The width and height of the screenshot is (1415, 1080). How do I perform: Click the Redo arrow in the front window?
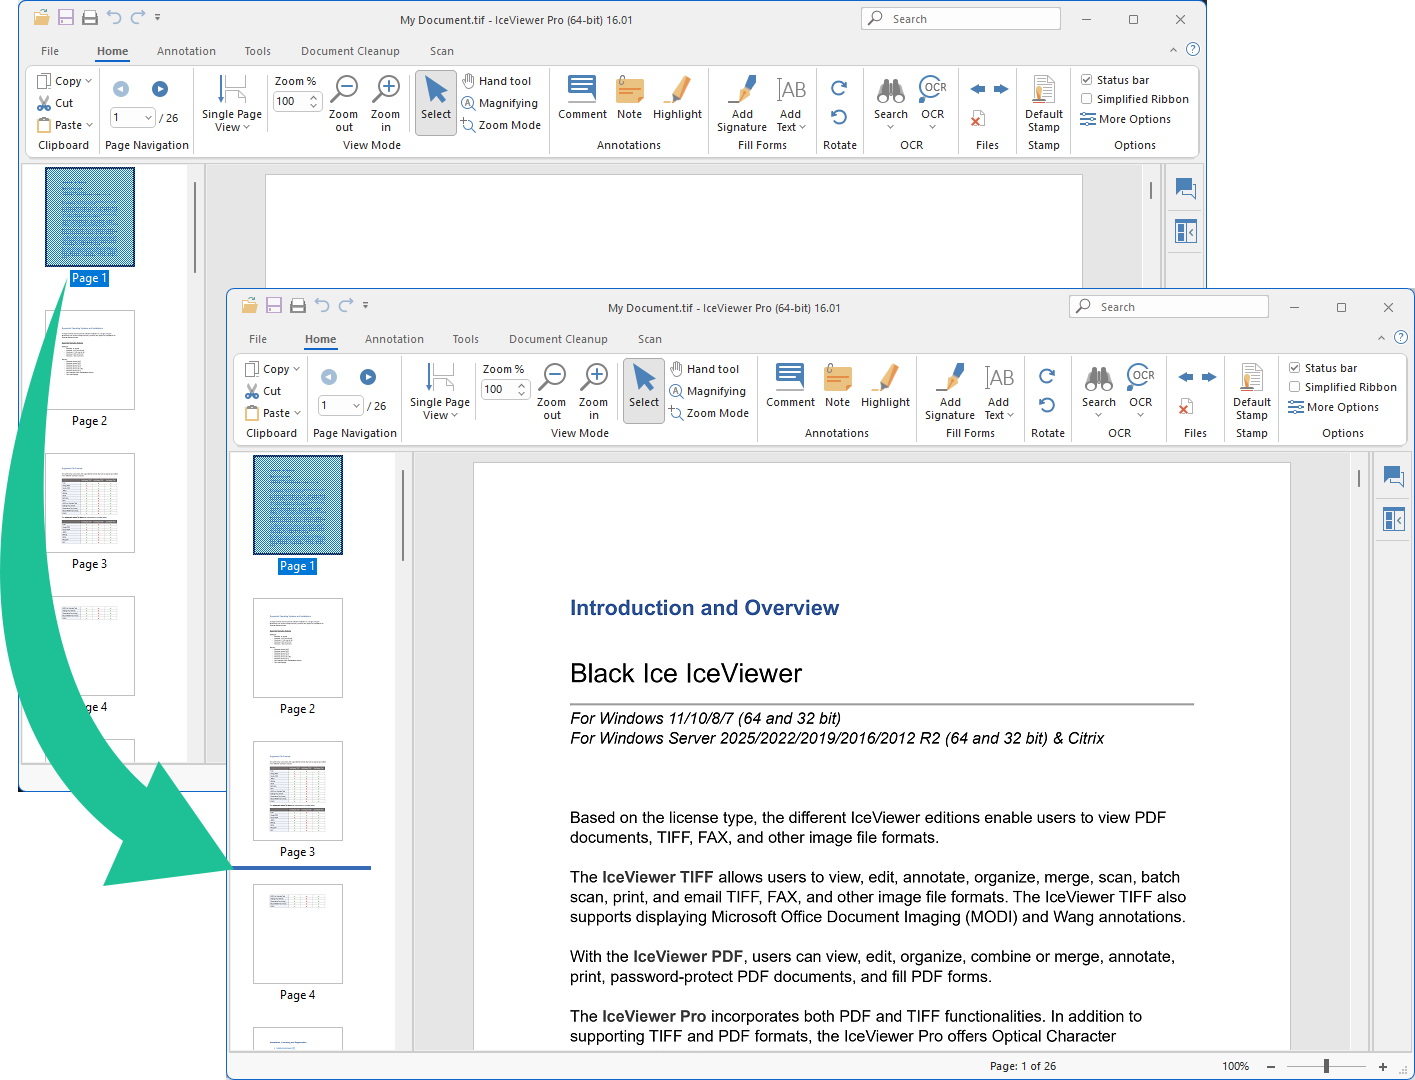[x=346, y=305]
